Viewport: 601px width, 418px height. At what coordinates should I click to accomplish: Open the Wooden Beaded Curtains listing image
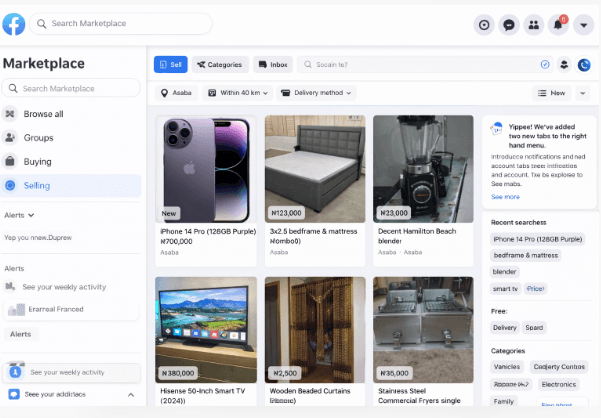[315, 330]
